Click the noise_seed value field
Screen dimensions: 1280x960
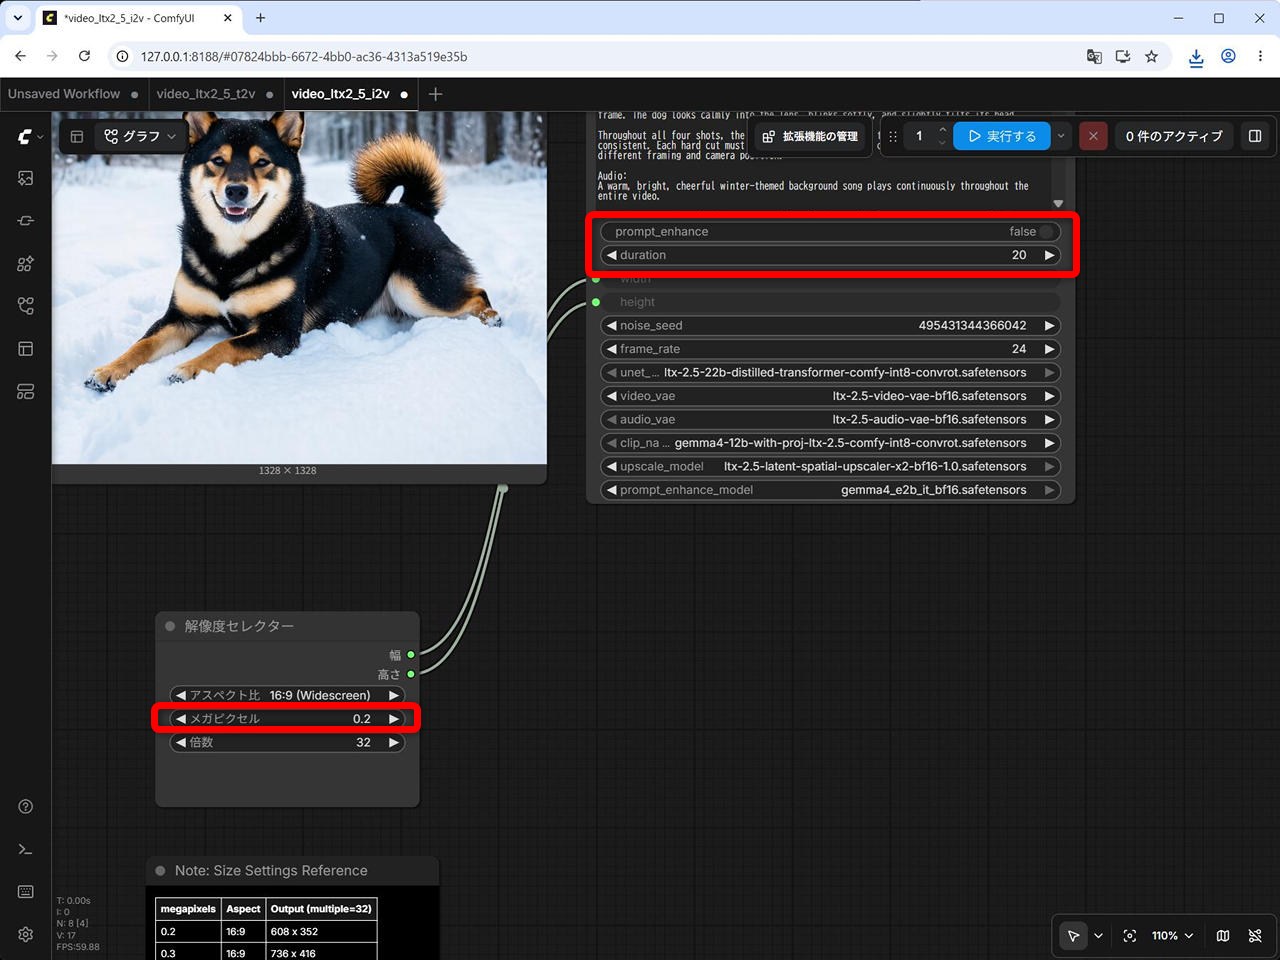[x=830, y=326]
